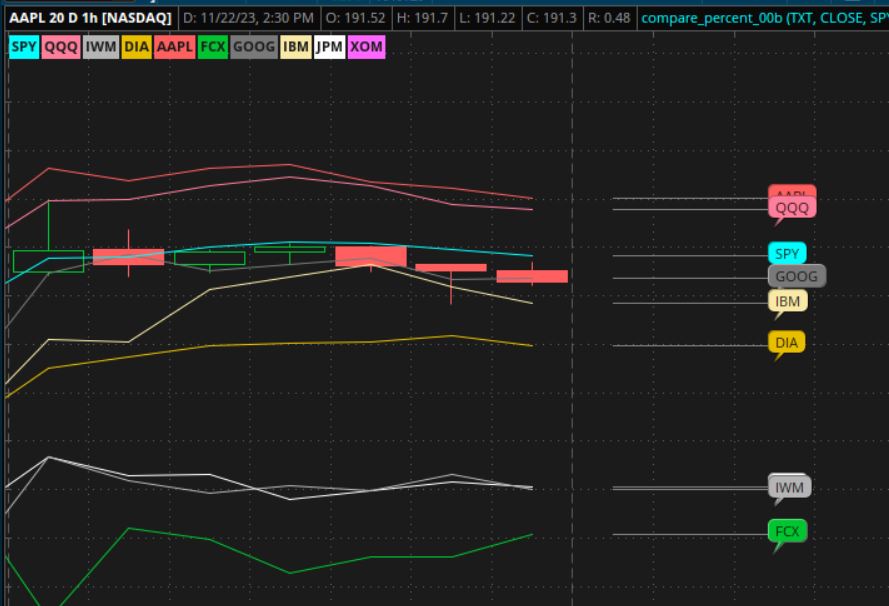889x606 pixels.
Task: Click the gold DIA chart bubble
Action: pos(786,342)
